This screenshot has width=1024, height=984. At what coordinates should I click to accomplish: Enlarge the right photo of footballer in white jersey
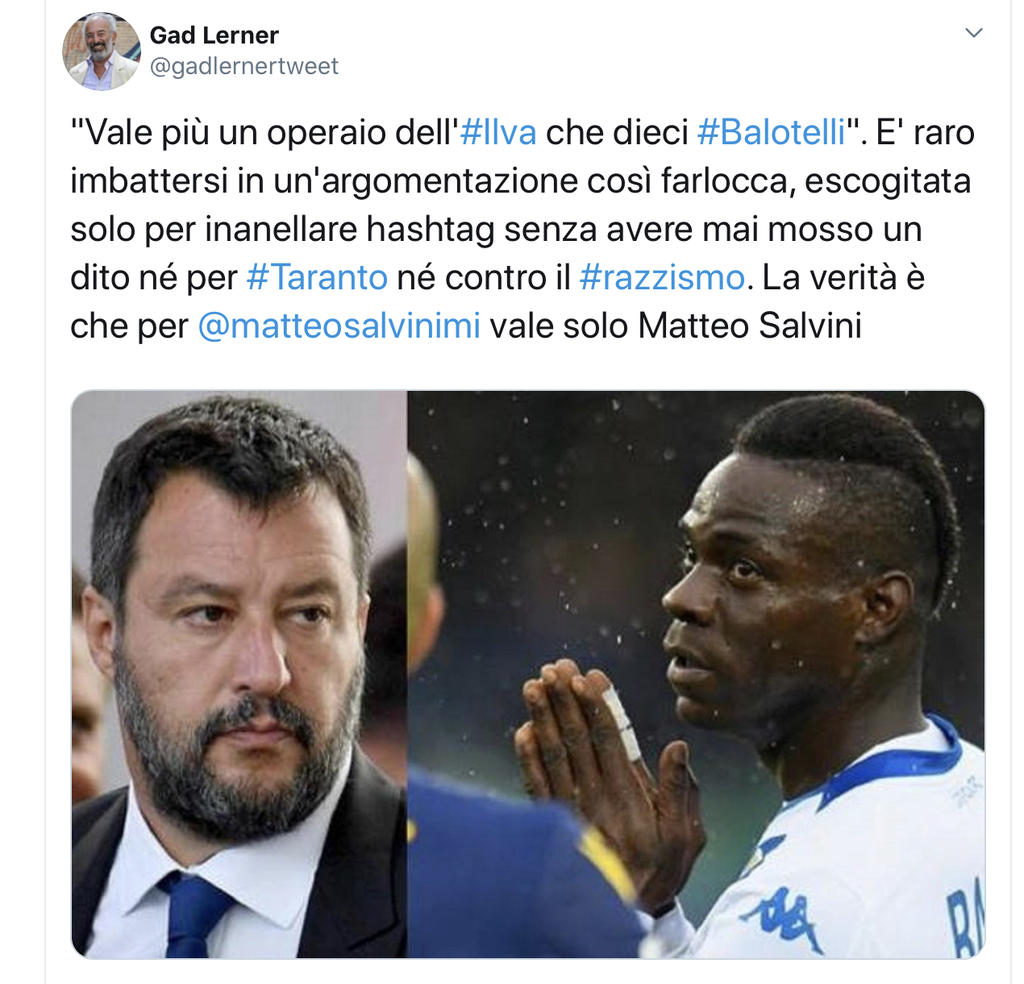696,675
